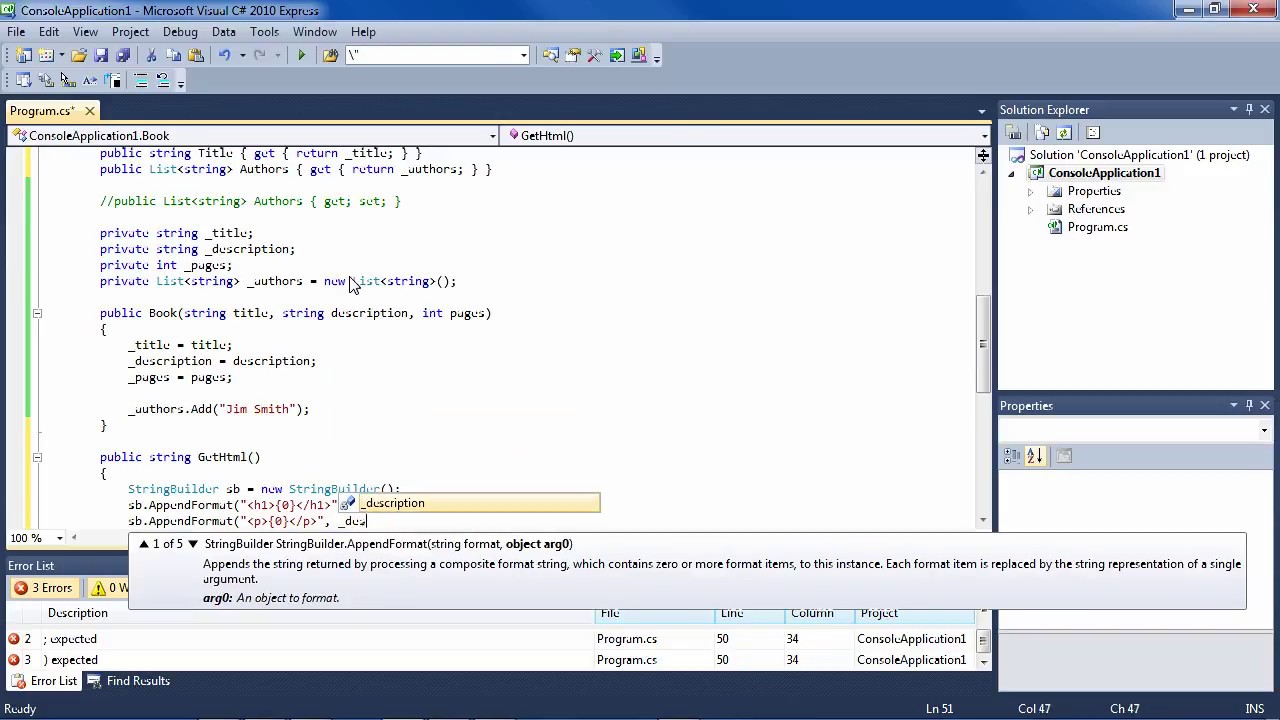Viewport: 1280px width, 720px height.
Task: Open the Properties object selector dropdown
Action: (1264, 431)
